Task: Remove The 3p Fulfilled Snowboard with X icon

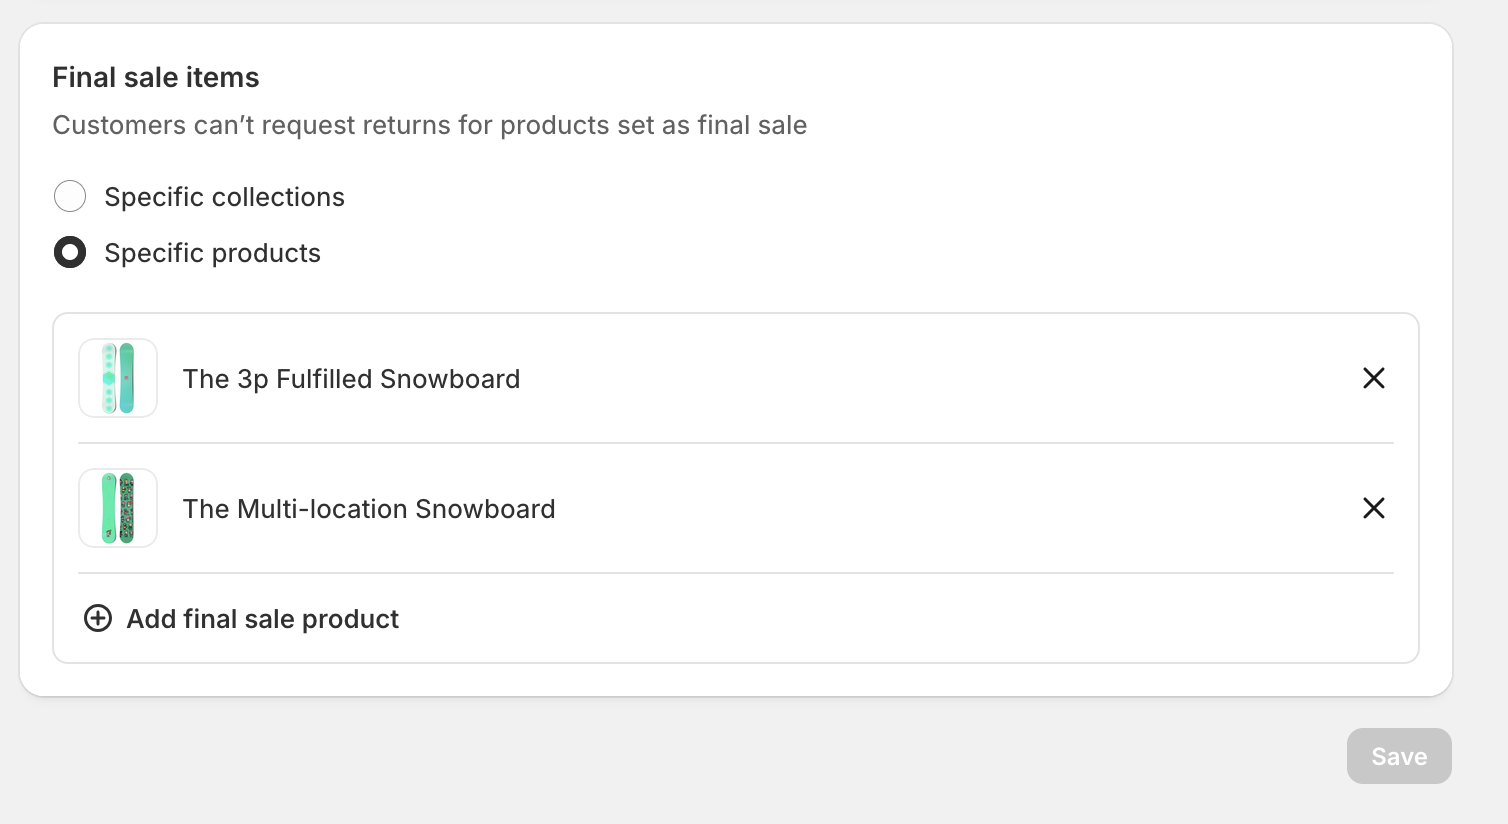Action: pyautogui.click(x=1374, y=378)
